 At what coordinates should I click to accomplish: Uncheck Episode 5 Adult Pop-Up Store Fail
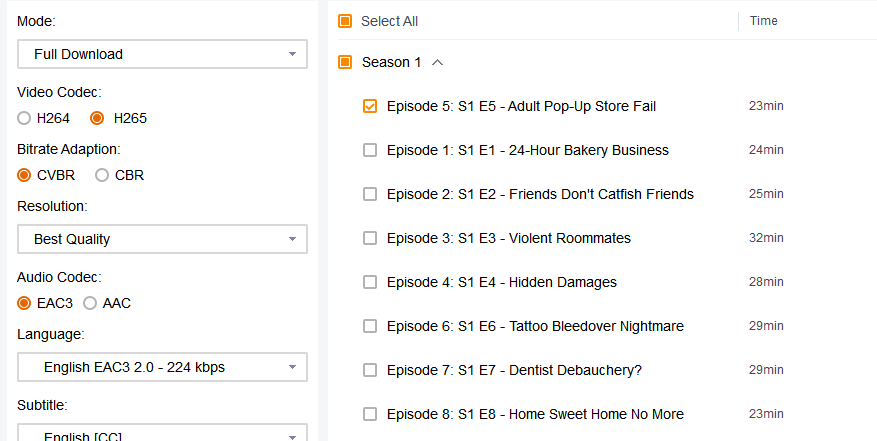pyautogui.click(x=370, y=106)
